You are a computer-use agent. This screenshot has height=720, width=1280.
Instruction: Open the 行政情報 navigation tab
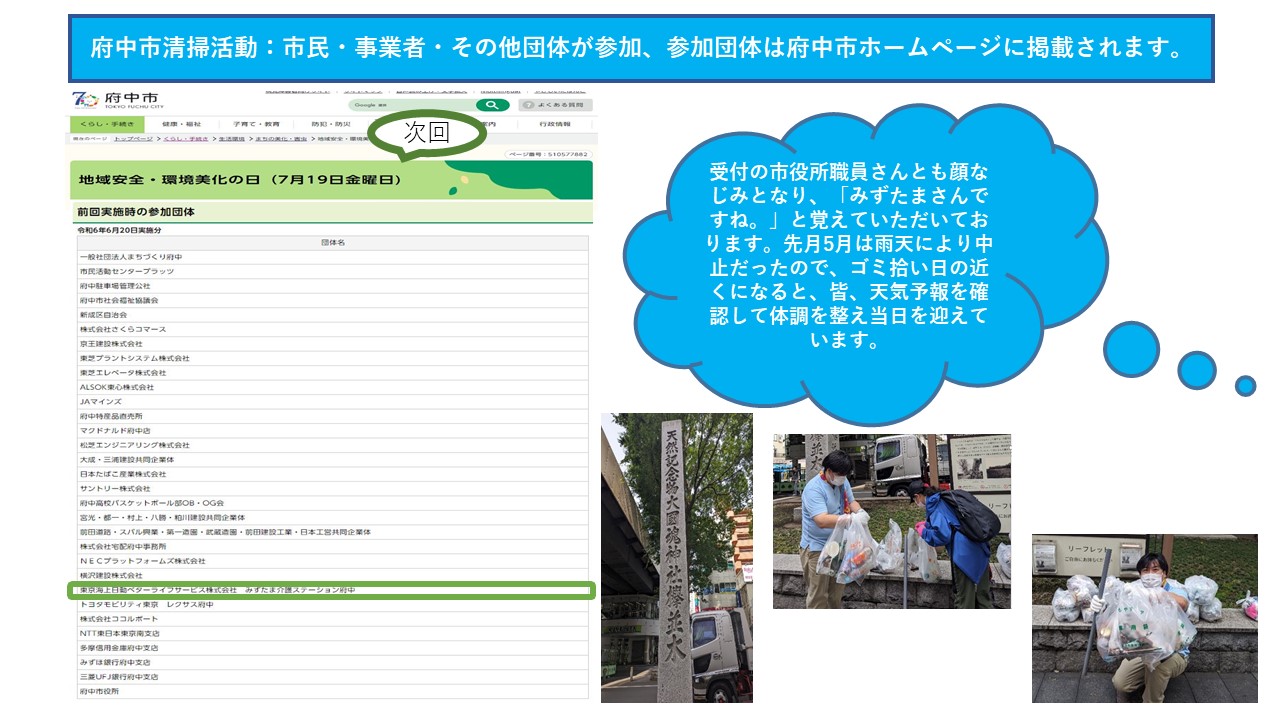(554, 124)
